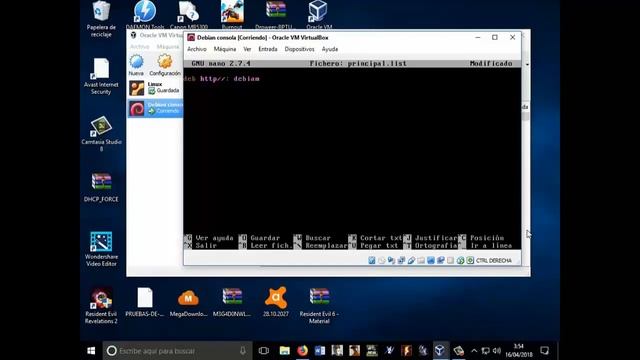Click the mouse integration indicator in VM status bar
This screenshot has height=360, width=640.
[460, 260]
